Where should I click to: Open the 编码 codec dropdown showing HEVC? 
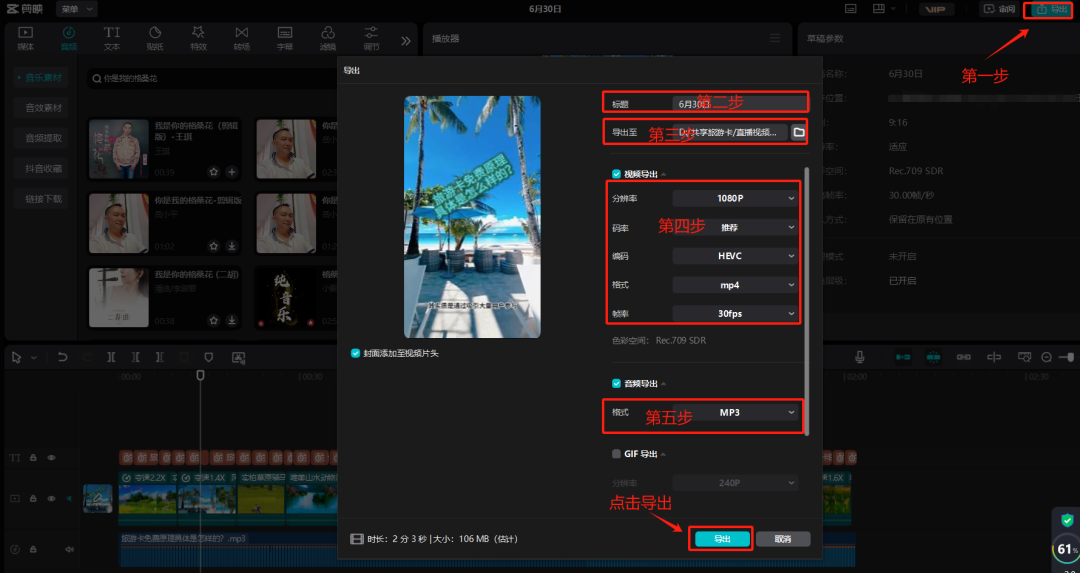click(735, 256)
